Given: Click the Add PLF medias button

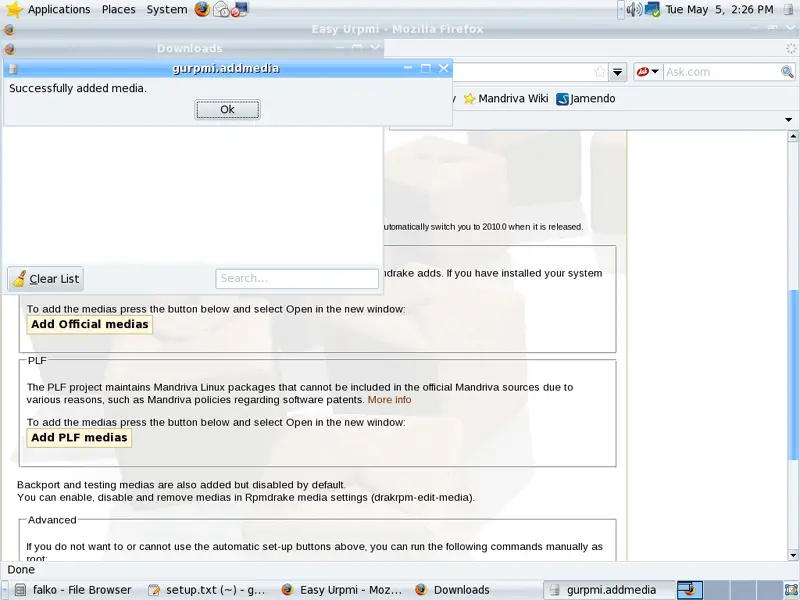Looking at the screenshot, I should pos(79,437).
